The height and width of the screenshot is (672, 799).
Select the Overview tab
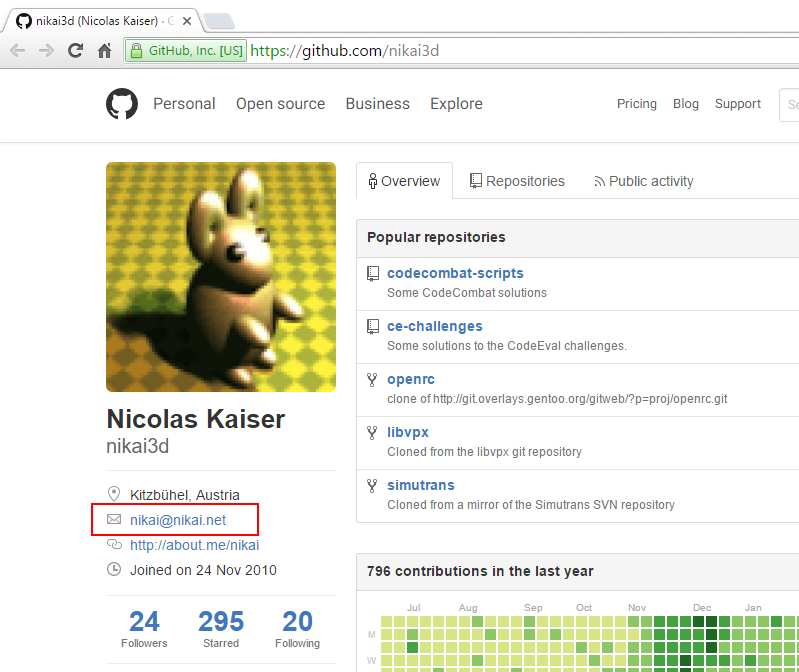point(404,181)
